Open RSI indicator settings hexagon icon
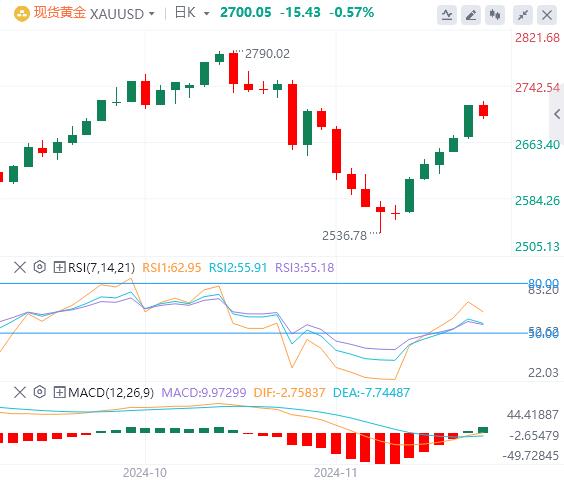 point(40,267)
